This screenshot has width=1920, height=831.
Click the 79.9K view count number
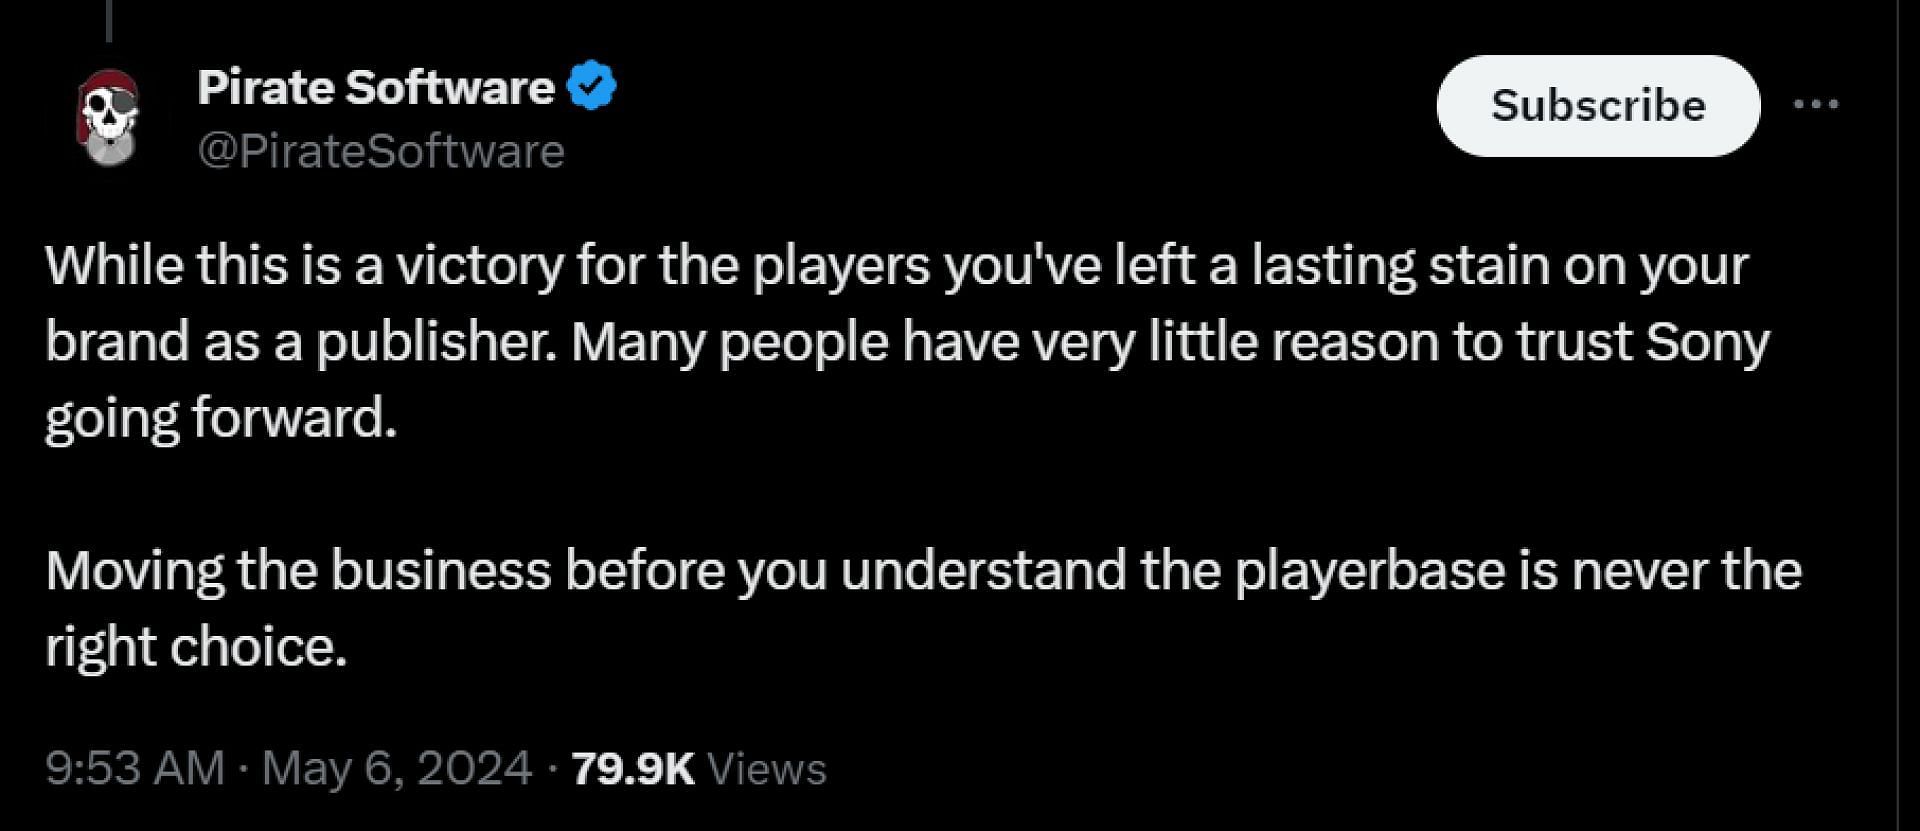coord(633,768)
